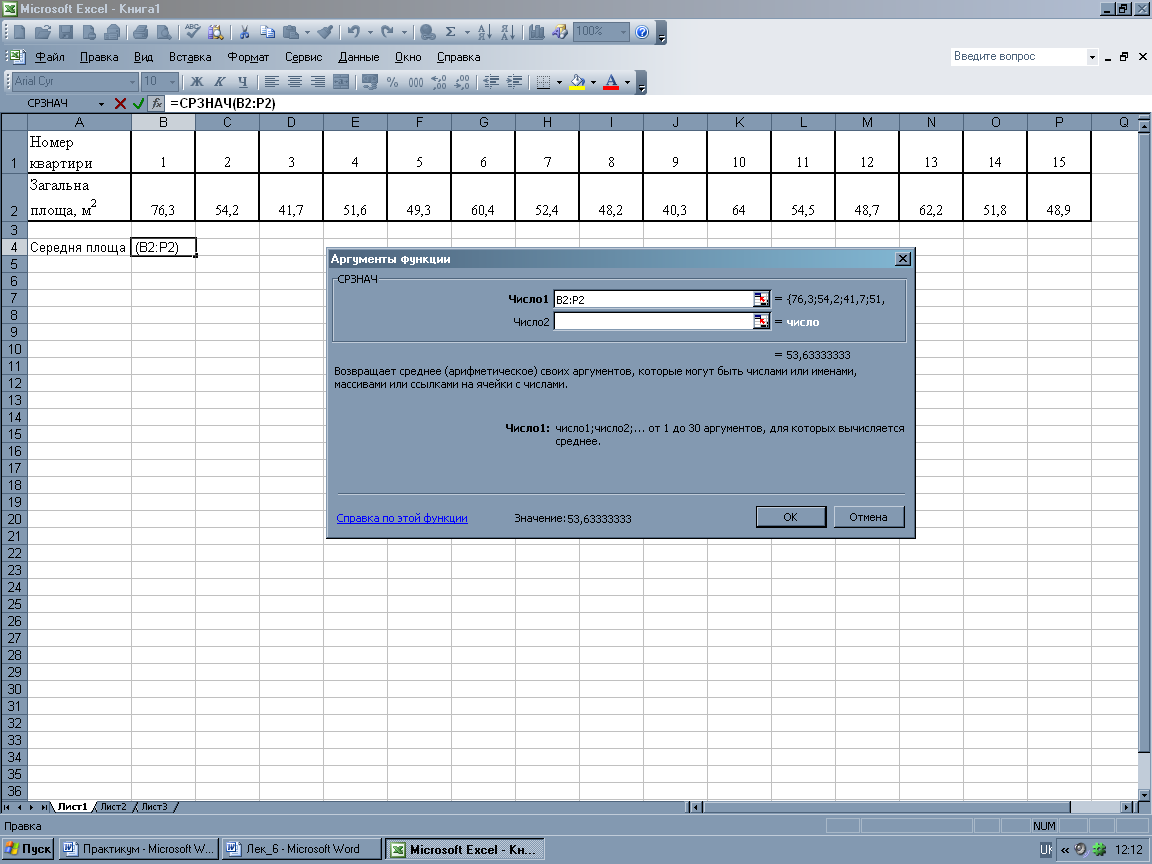Click the Merge and Center icon
Screen dimensions: 1152x864
tap(341, 82)
